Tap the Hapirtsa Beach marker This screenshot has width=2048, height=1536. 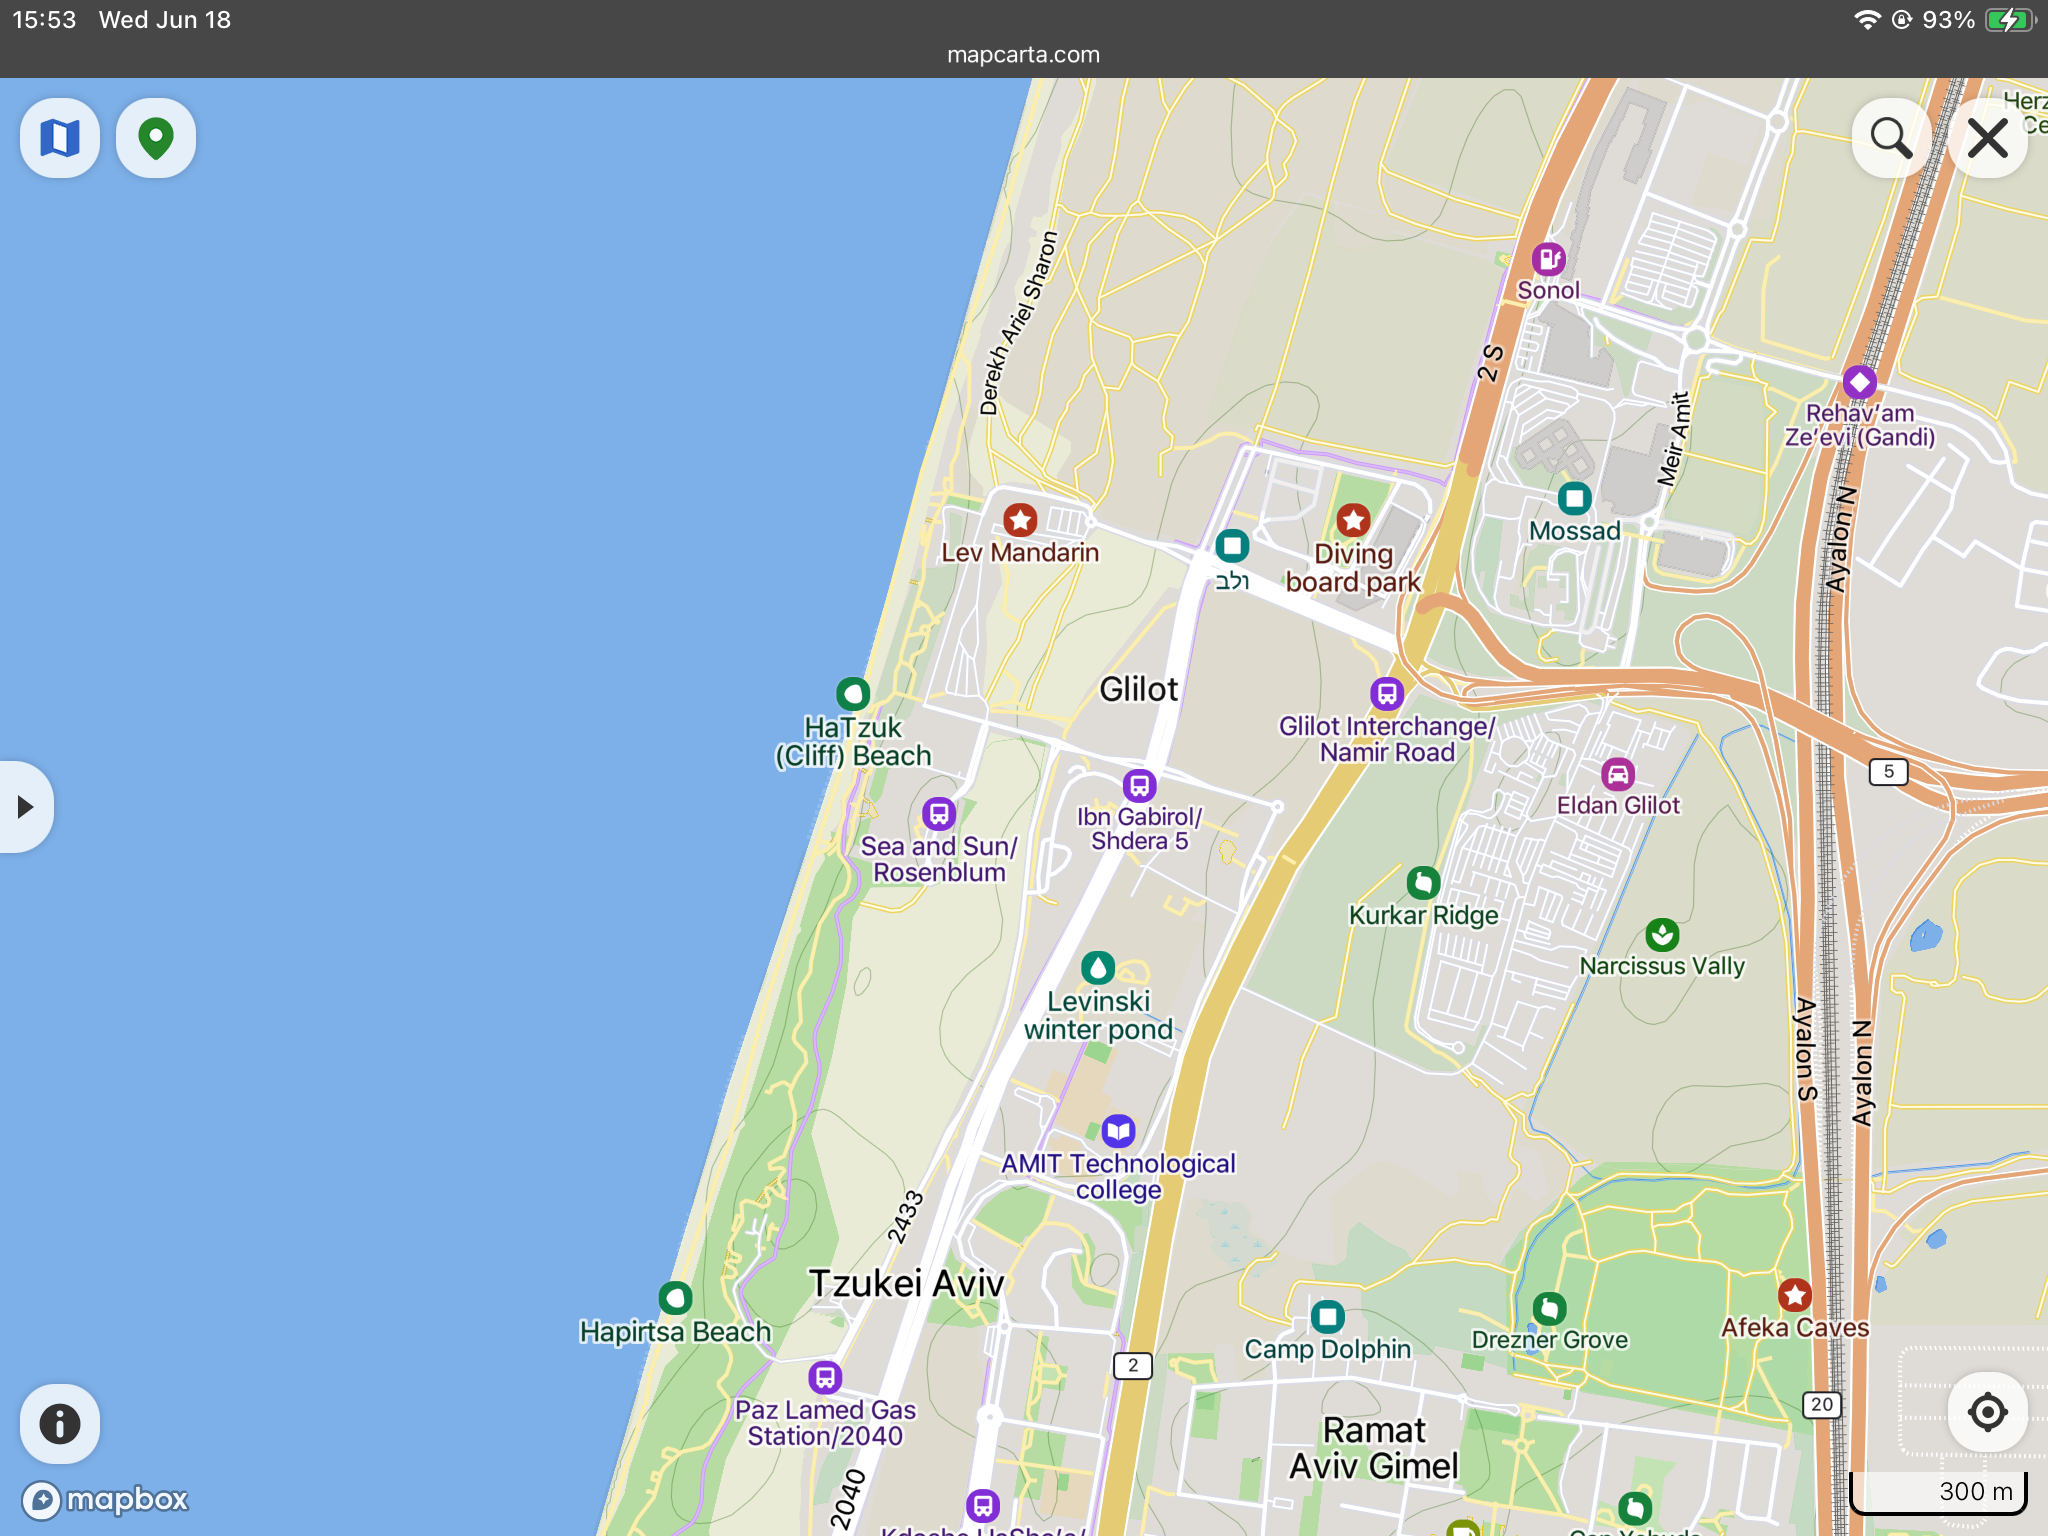point(676,1299)
